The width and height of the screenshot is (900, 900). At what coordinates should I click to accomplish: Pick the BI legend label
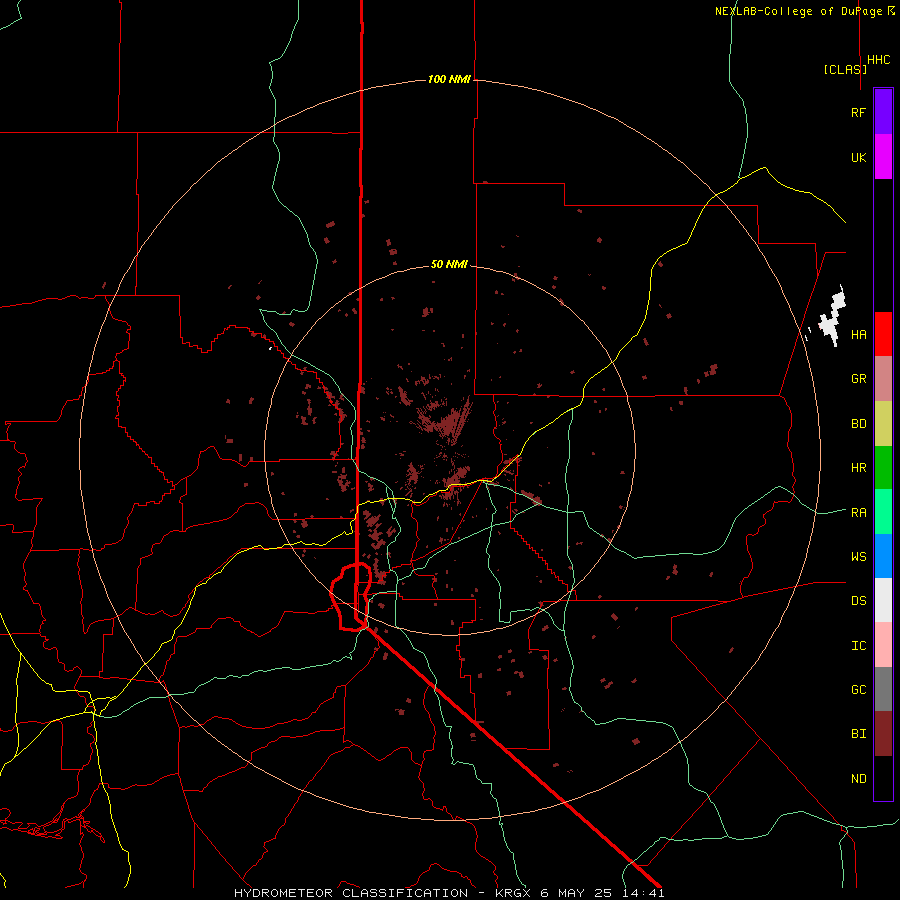[x=858, y=734]
